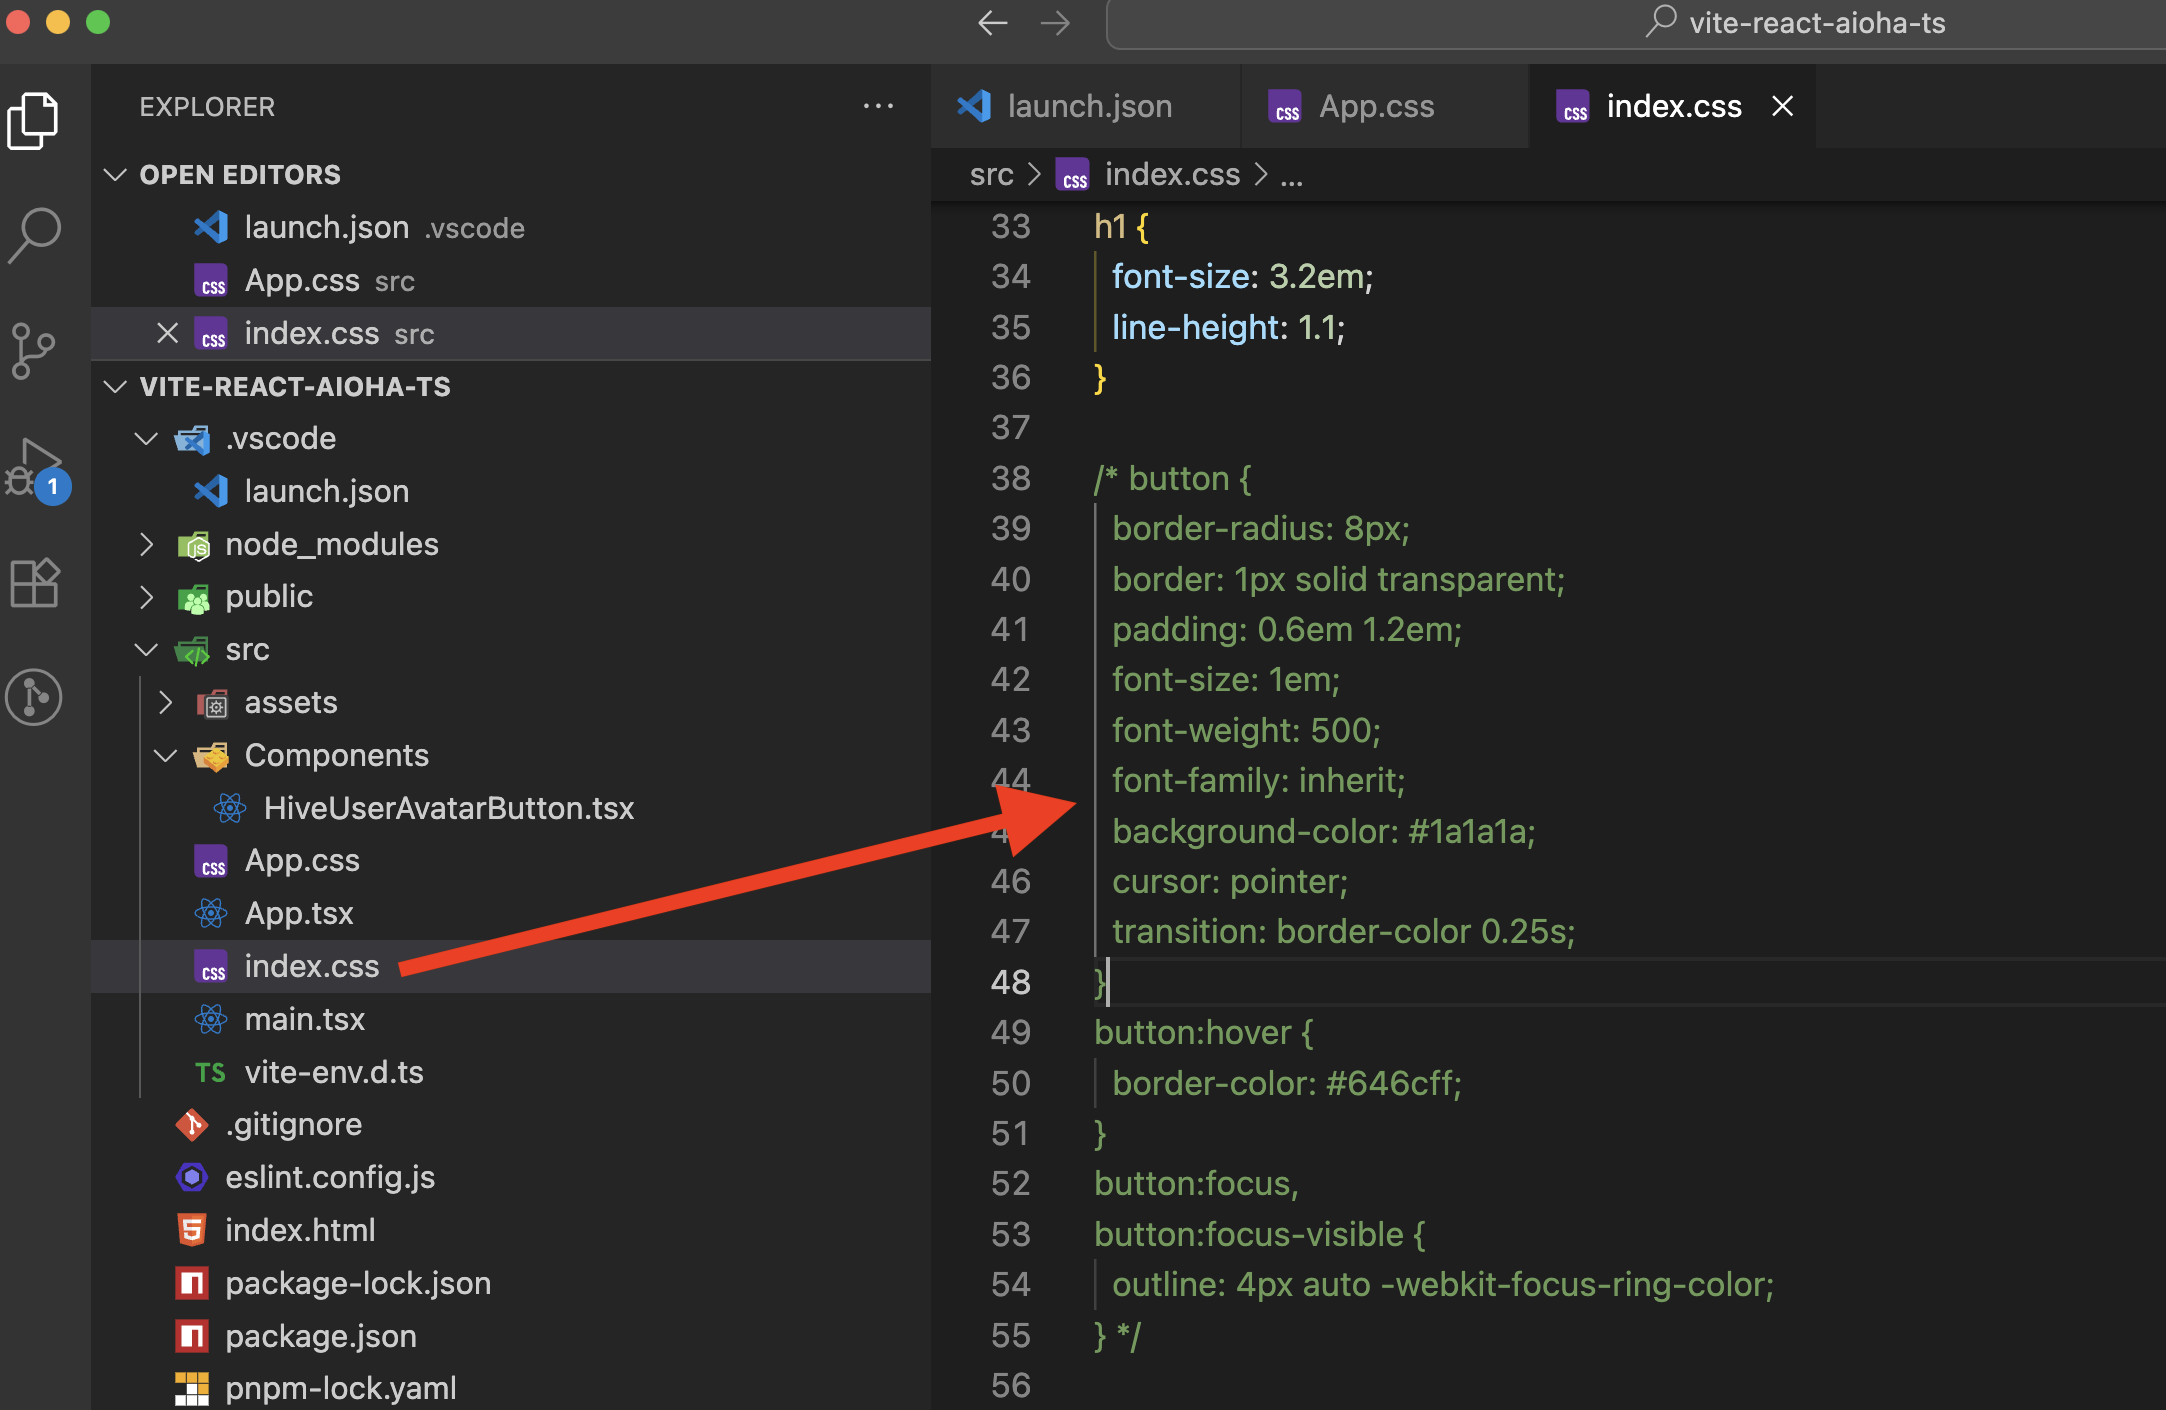Open the .gitignore file
2166x1410 pixels.
[x=511, y=1124]
